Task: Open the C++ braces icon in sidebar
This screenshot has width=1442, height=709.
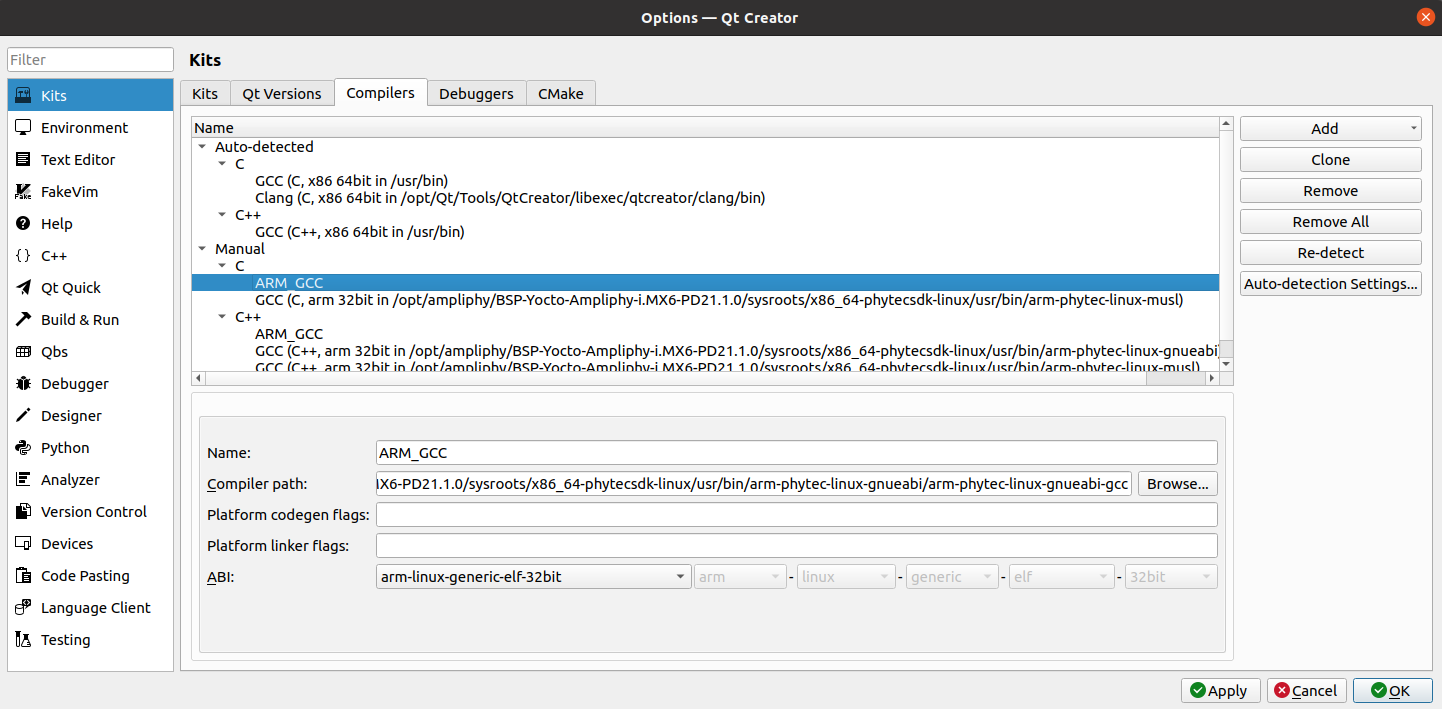Action: 23,256
